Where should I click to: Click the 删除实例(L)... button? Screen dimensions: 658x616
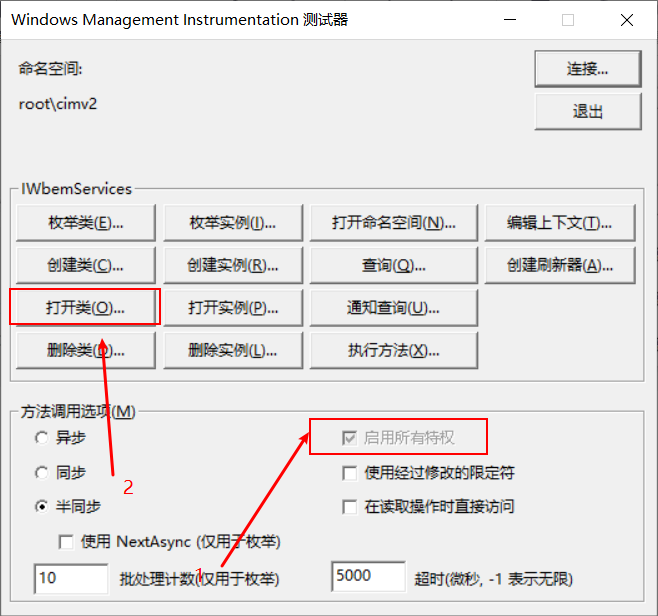232,350
